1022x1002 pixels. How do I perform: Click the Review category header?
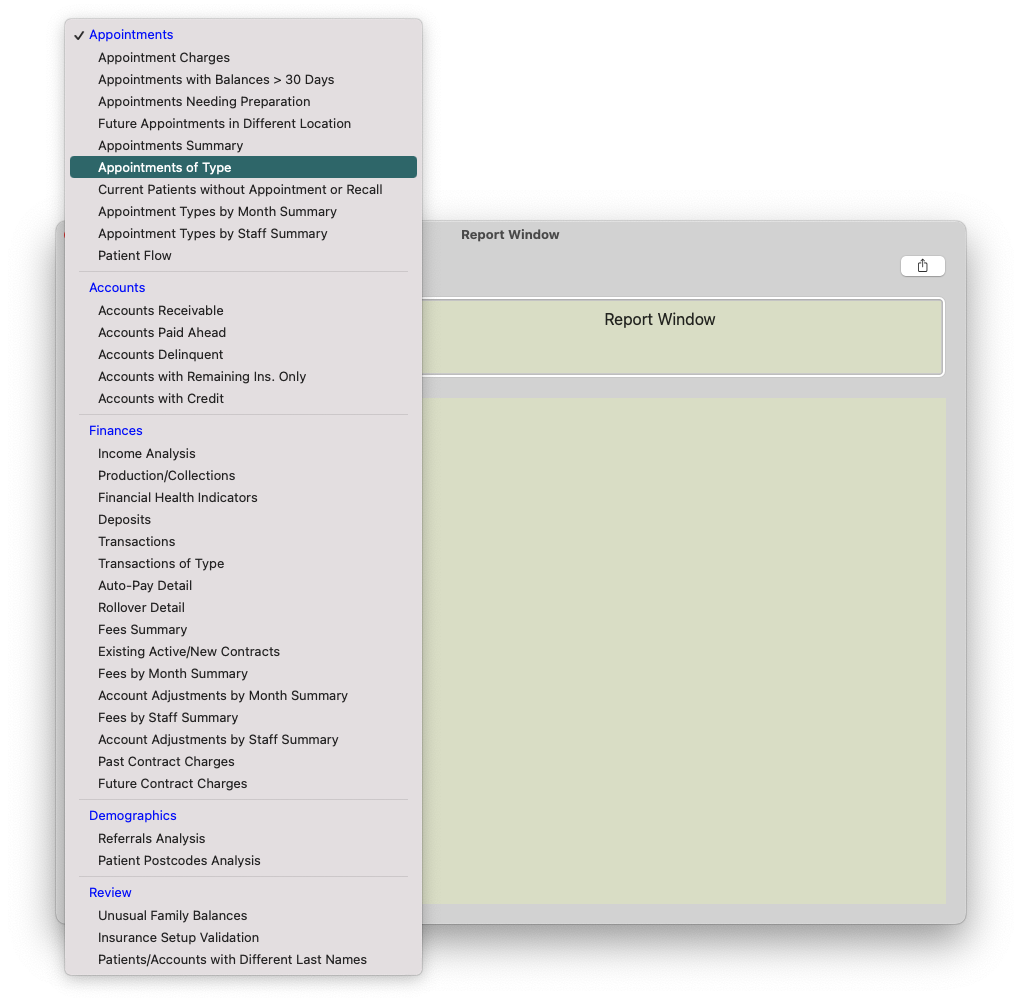pos(110,892)
